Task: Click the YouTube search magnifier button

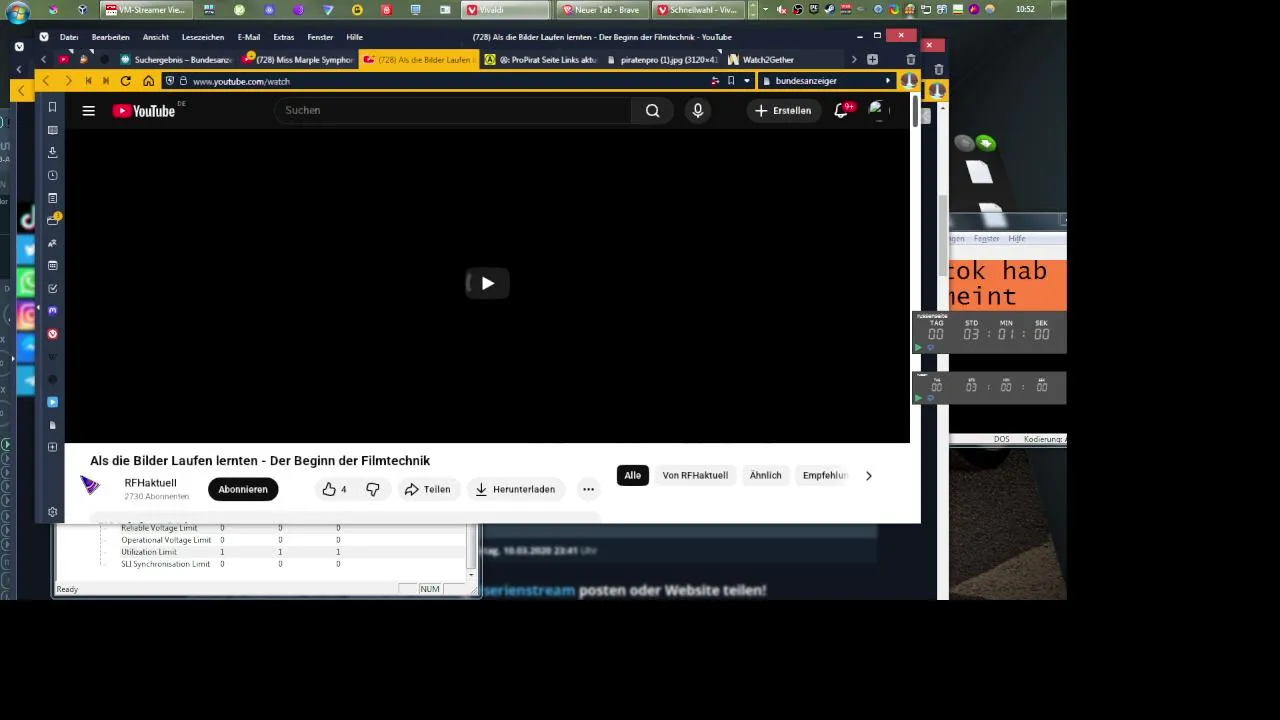Action: click(652, 111)
